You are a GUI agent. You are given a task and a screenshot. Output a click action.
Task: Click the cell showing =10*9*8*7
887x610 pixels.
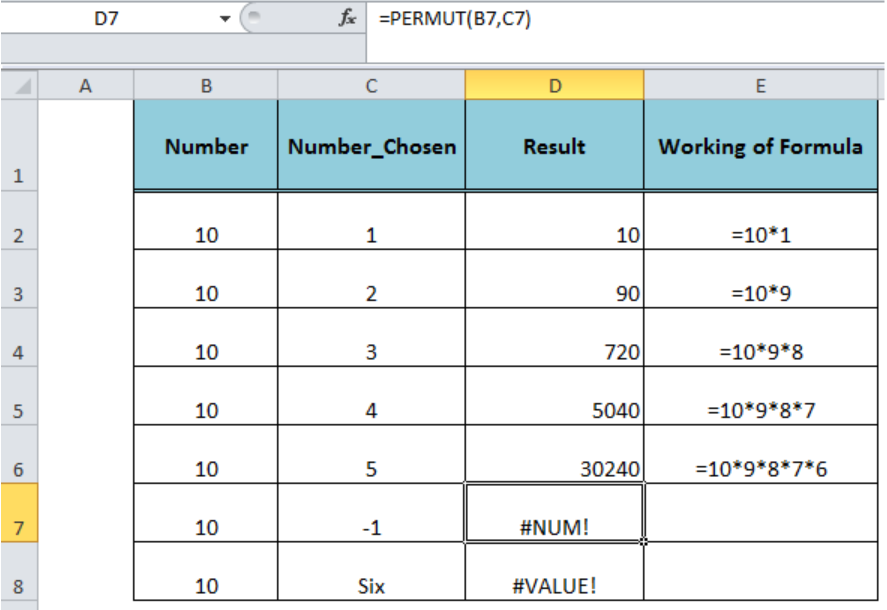pyautogui.click(x=760, y=396)
